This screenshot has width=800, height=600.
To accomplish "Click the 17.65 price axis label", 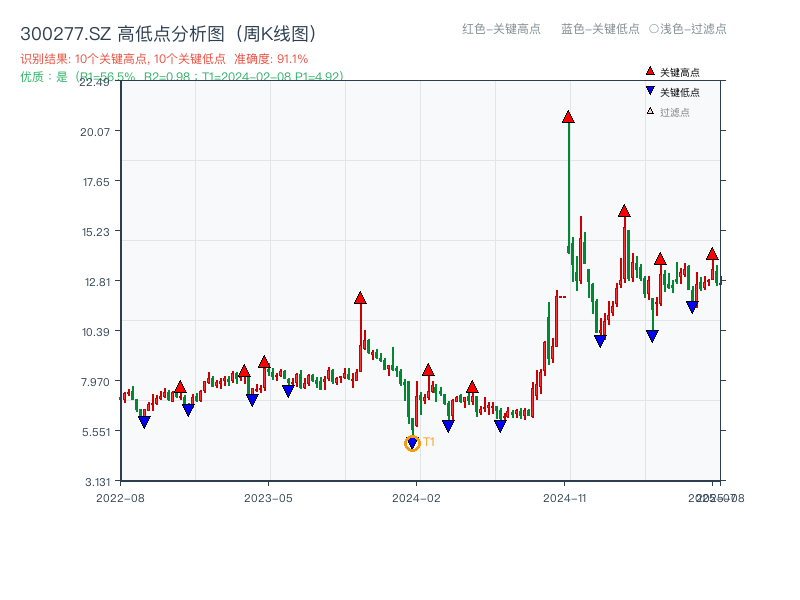I will 96,182.
